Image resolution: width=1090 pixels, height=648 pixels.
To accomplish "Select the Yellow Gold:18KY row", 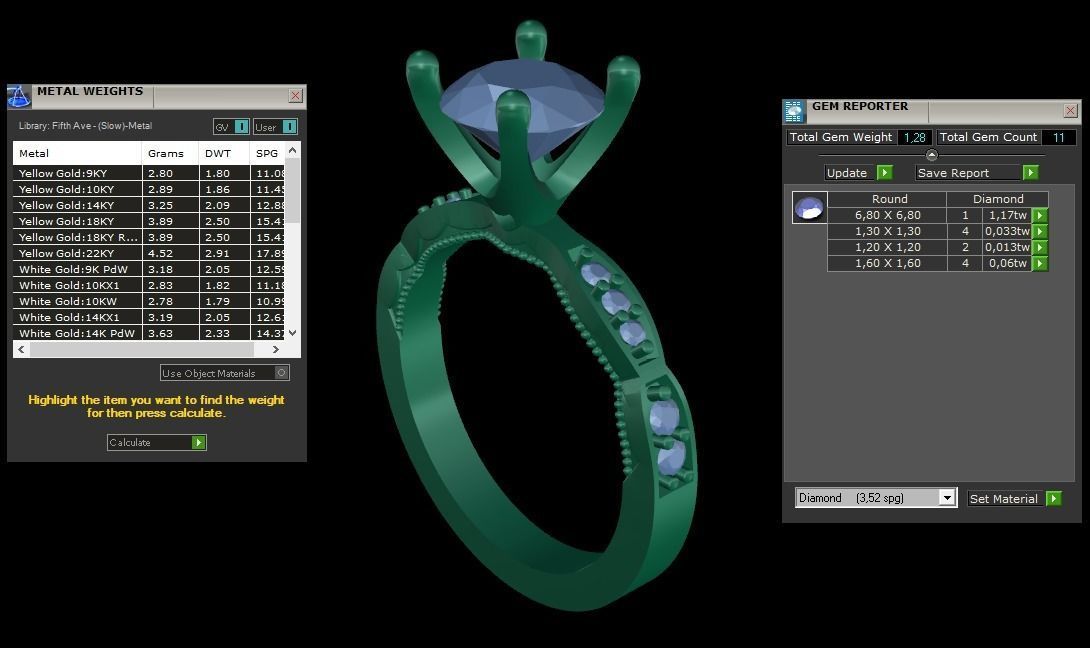I will click(x=149, y=221).
